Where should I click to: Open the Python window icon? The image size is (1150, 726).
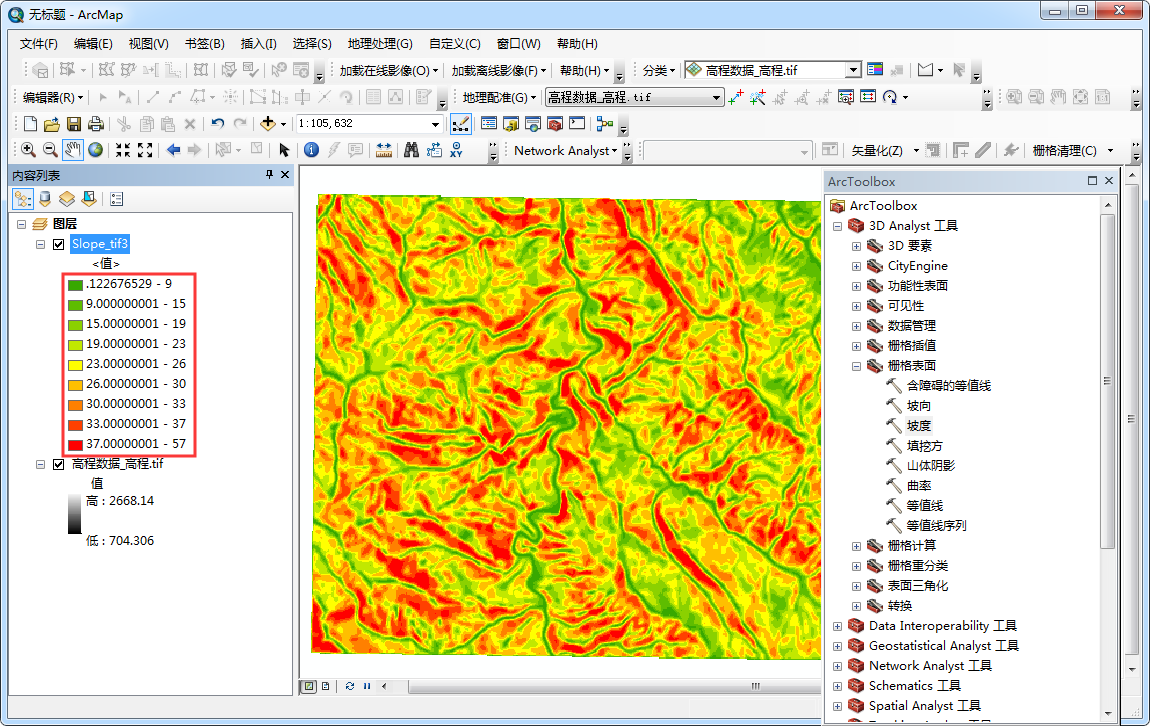click(577, 124)
